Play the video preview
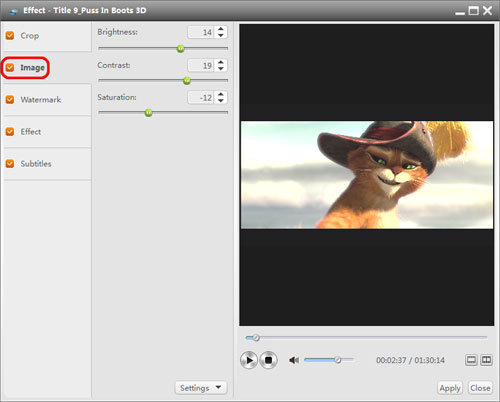 [249, 360]
